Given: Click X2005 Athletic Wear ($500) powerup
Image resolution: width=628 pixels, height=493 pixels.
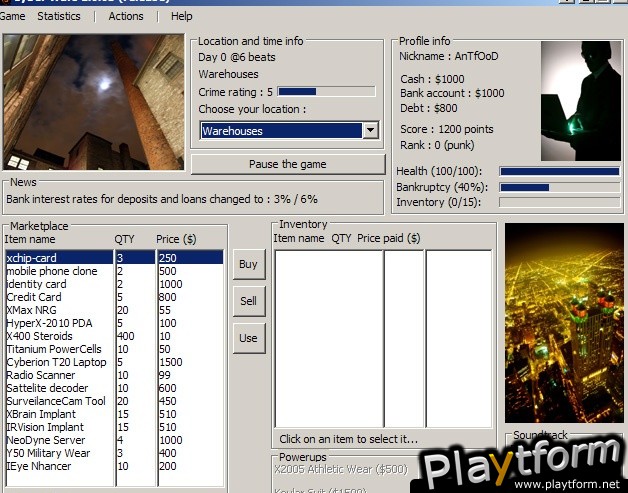Looking at the screenshot, I should (x=341, y=469).
